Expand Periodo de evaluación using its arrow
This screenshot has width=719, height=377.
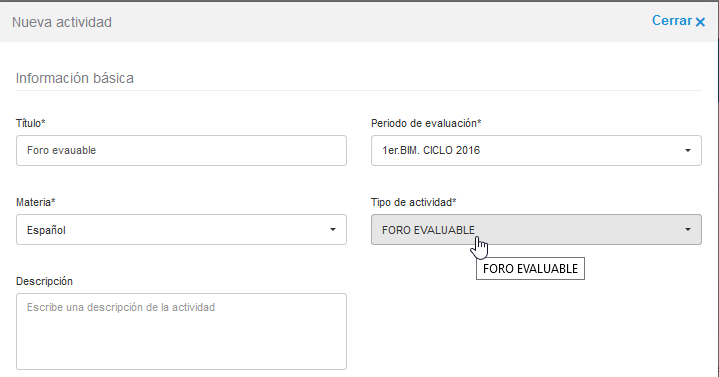tap(688, 150)
